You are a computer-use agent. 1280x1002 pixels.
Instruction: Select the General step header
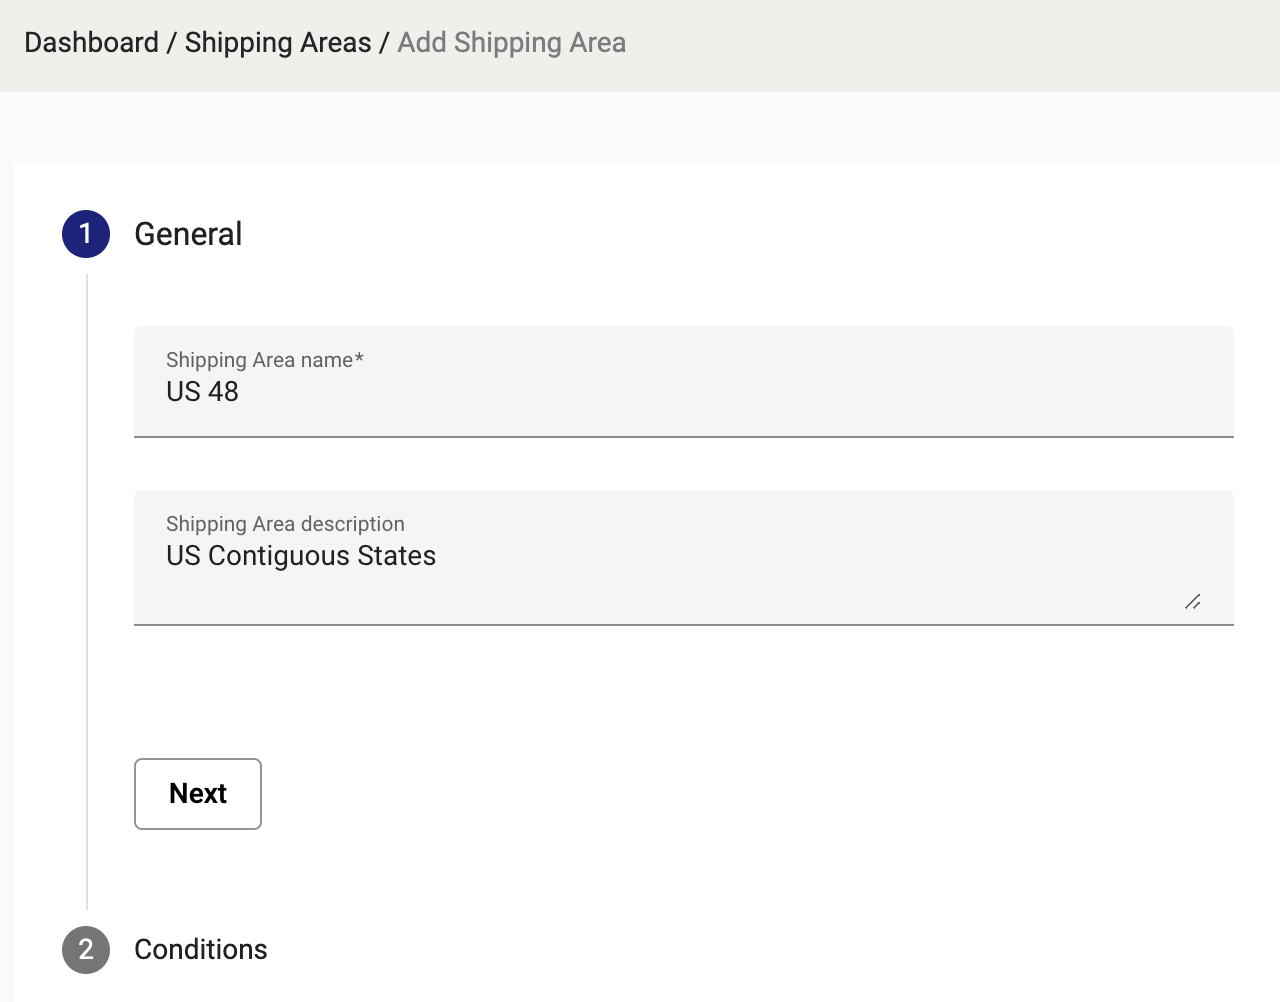(x=188, y=234)
